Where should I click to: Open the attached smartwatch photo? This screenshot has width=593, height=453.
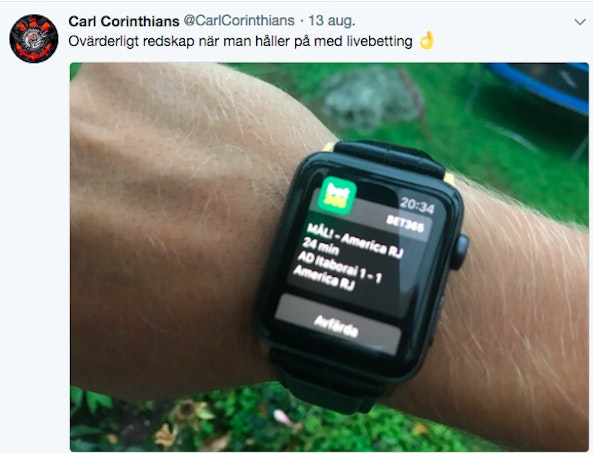click(329, 257)
